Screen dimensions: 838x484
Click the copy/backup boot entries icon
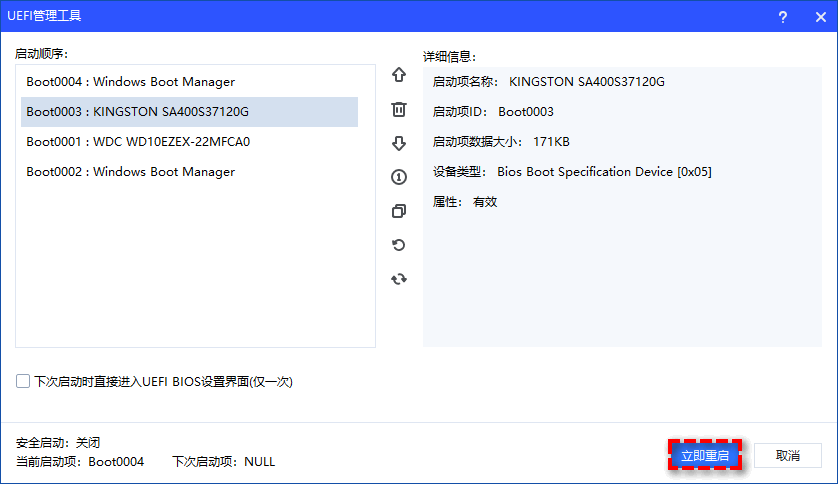coord(399,211)
